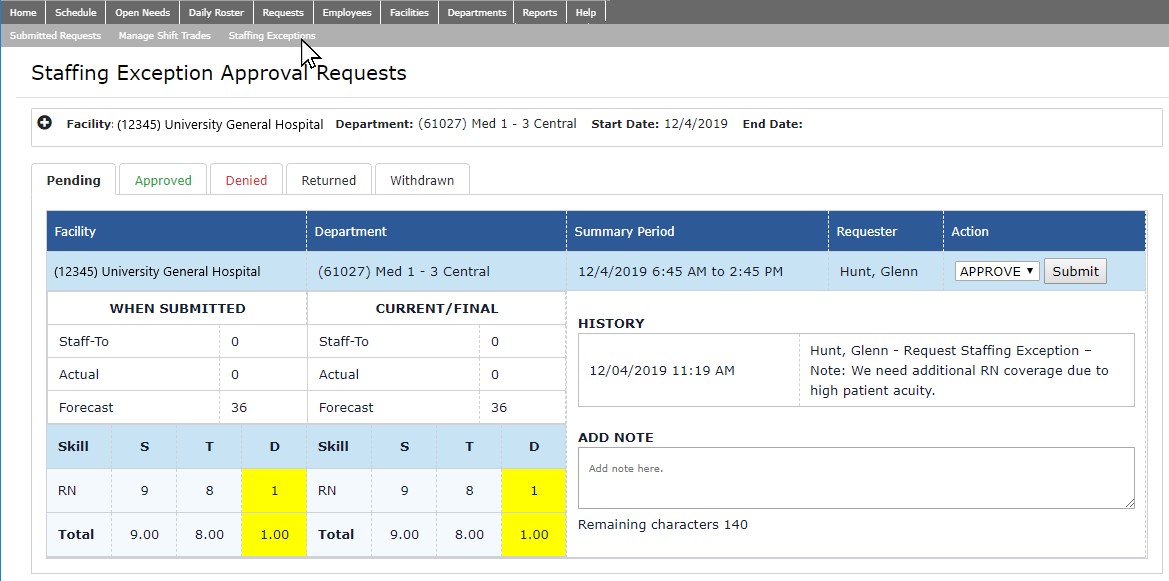This screenshot has height=581, width=1169.
Task: Switch to the Denied tab
Action: pos(246,180)
